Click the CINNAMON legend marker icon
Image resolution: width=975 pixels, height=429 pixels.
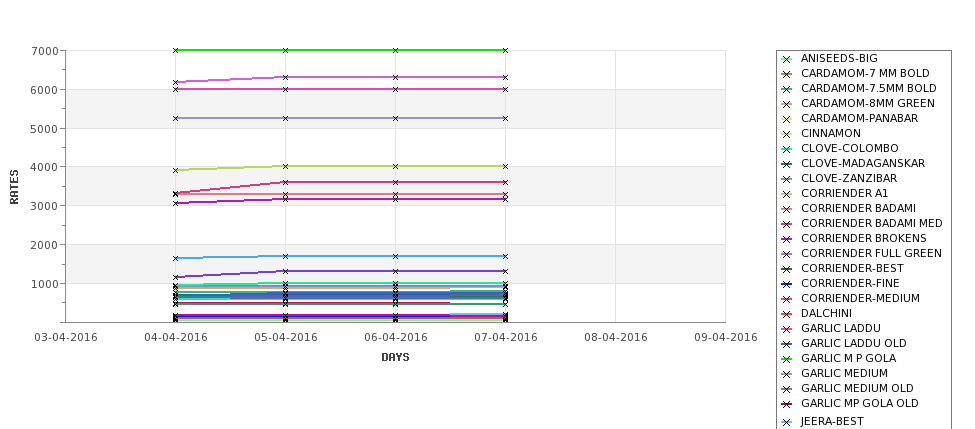coord(787,134)
